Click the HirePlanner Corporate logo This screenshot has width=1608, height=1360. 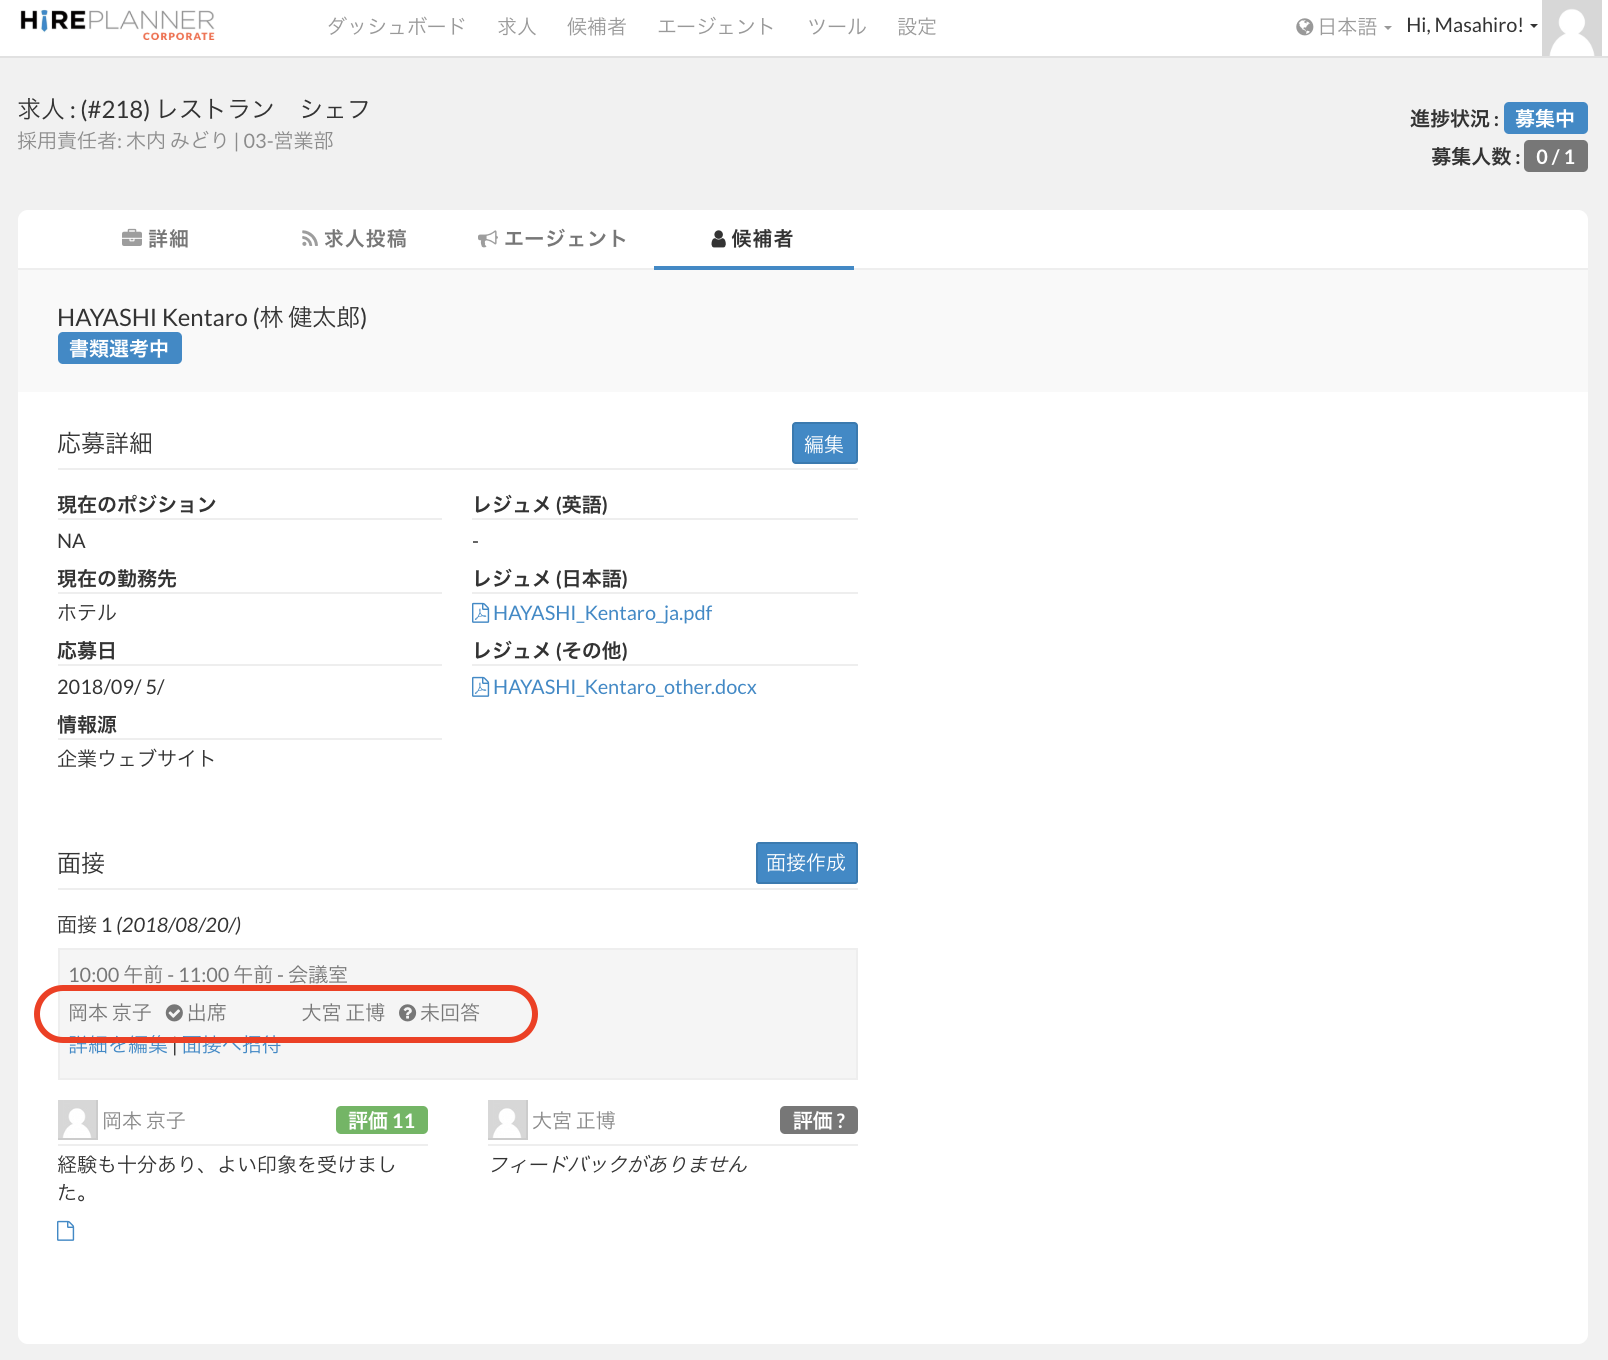[117, 24]
